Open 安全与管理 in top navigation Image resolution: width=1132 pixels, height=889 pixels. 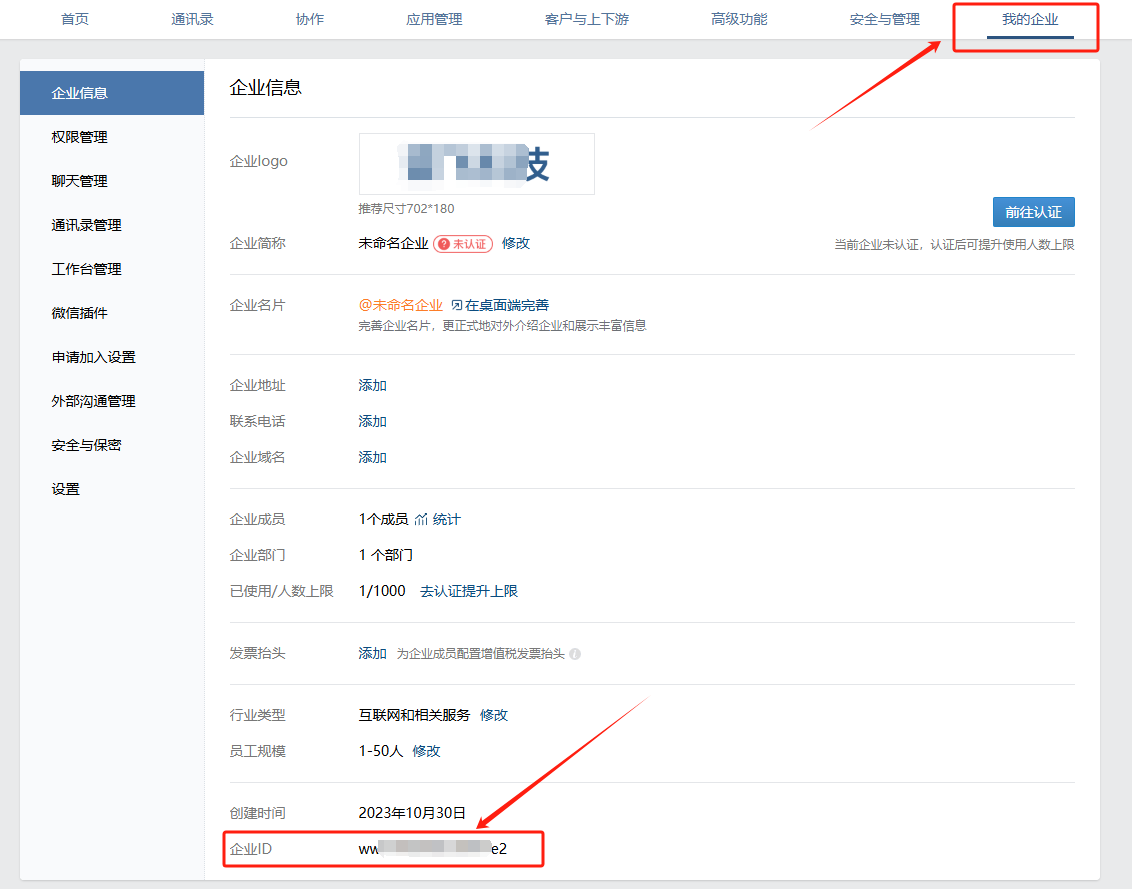point(884,19)
